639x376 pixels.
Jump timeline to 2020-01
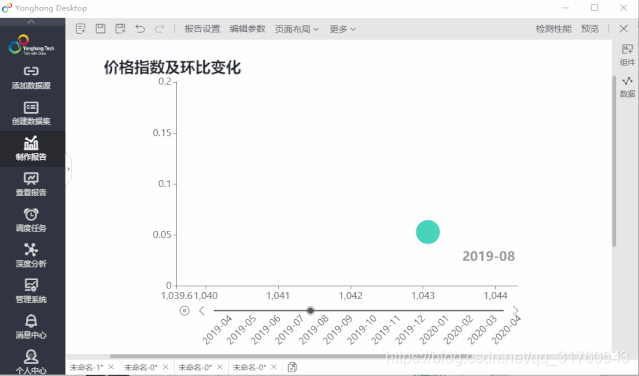[434, 330]
